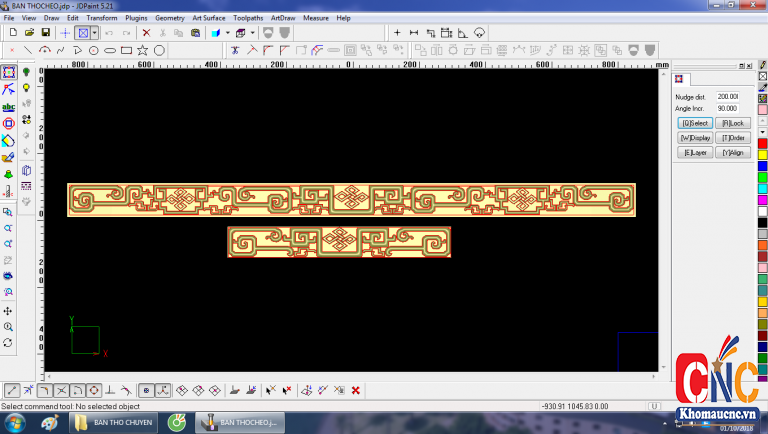Expand the view mode dropdown arrow
Screen dimensions: 768x434
click(x=94, y=33)
